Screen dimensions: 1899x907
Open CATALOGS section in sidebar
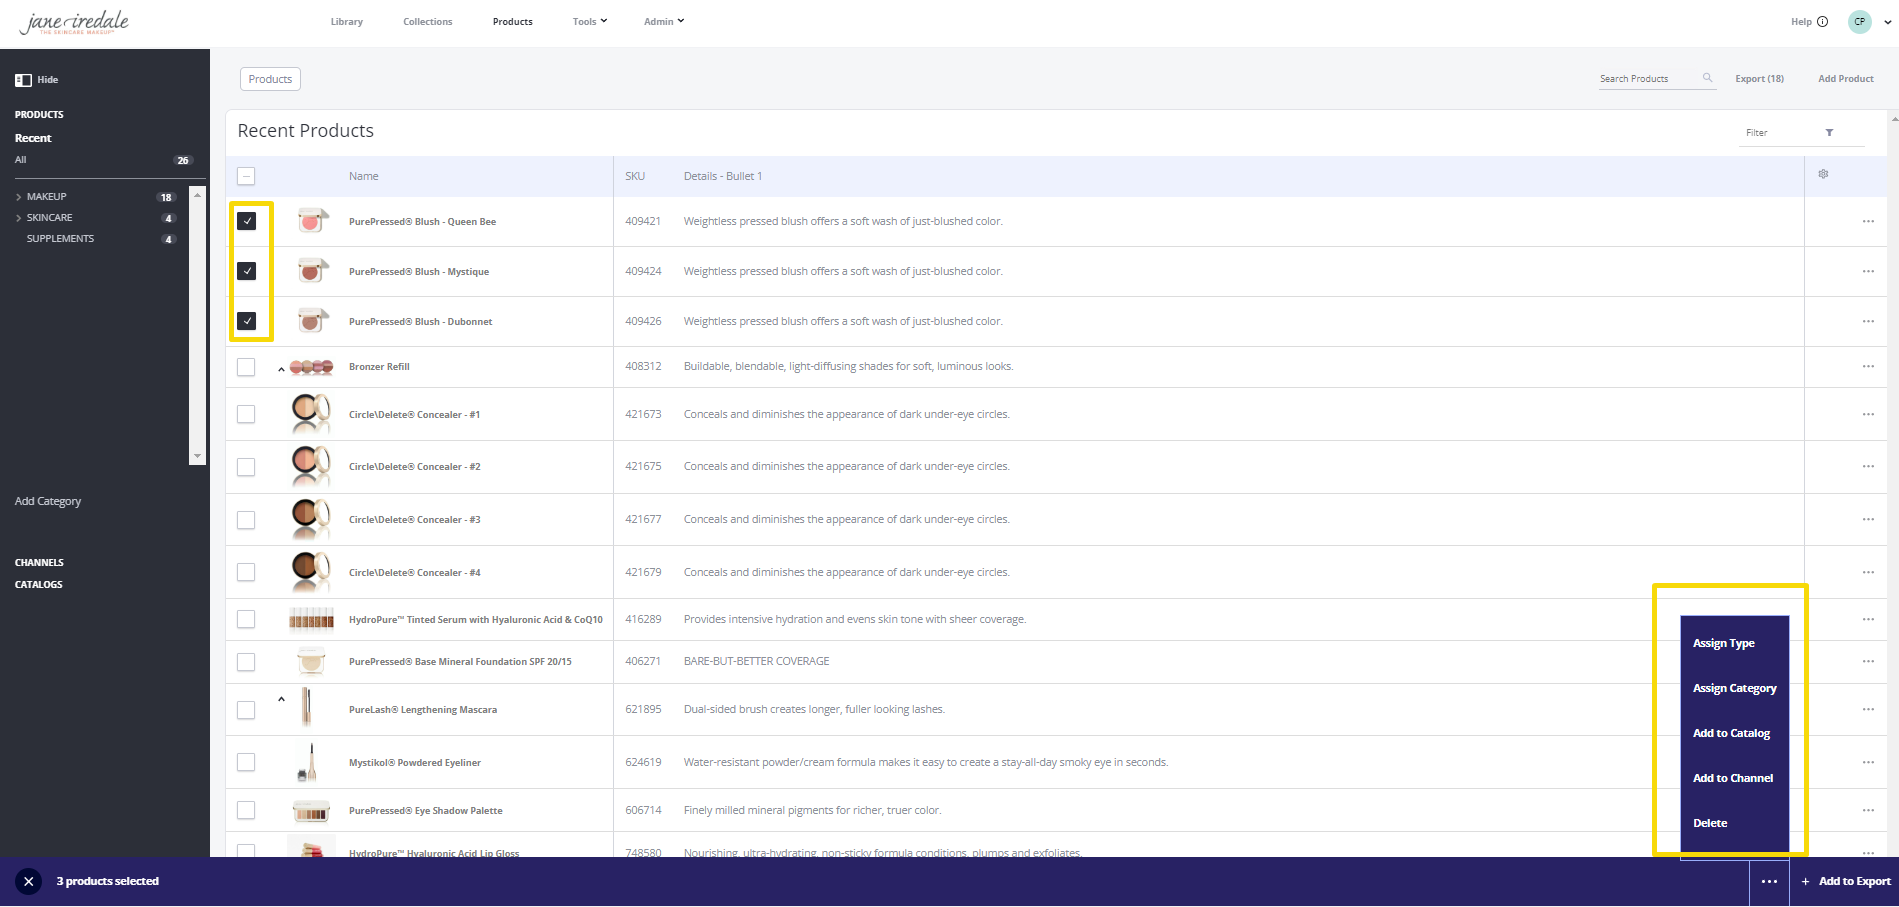(39, 585)
